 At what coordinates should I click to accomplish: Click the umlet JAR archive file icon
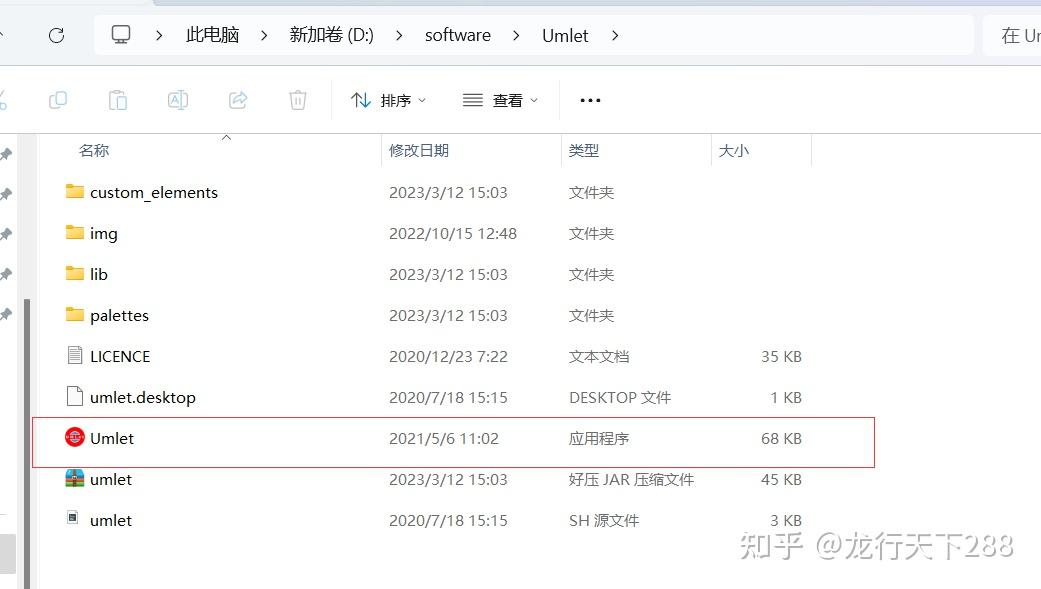pos(74,479)
